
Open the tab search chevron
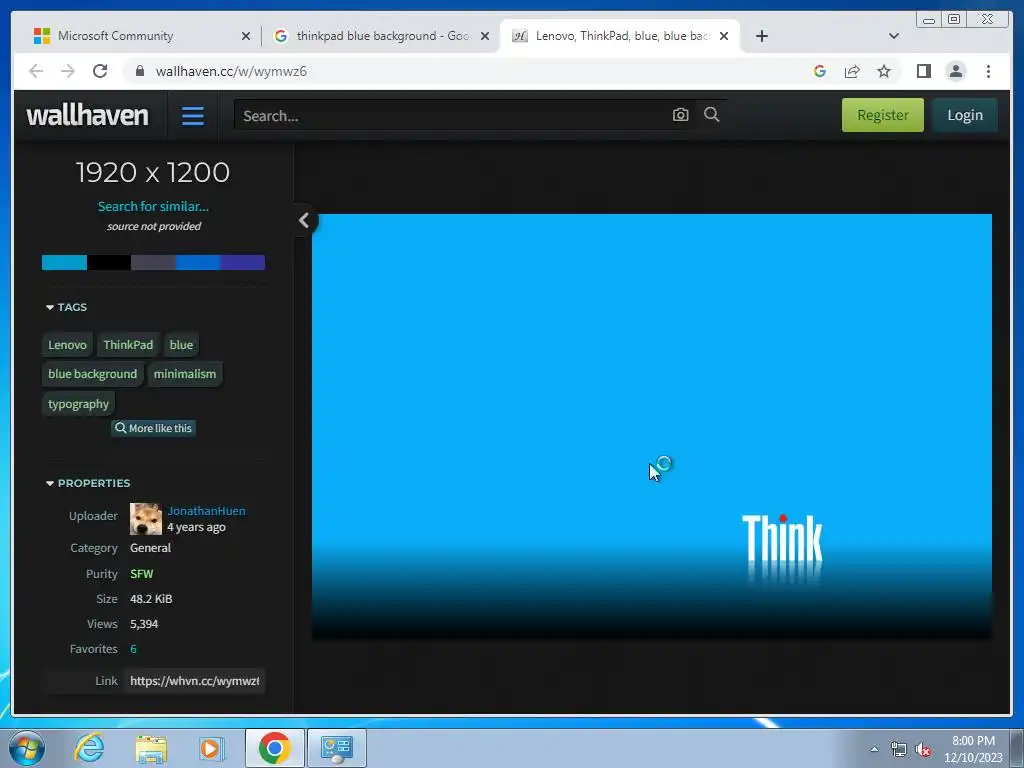(894, 36)
